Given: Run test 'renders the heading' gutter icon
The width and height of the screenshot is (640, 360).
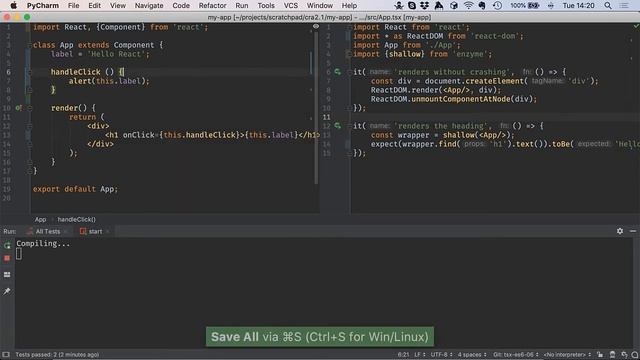Looking at the screenshot, I should (x=338, y=126).
